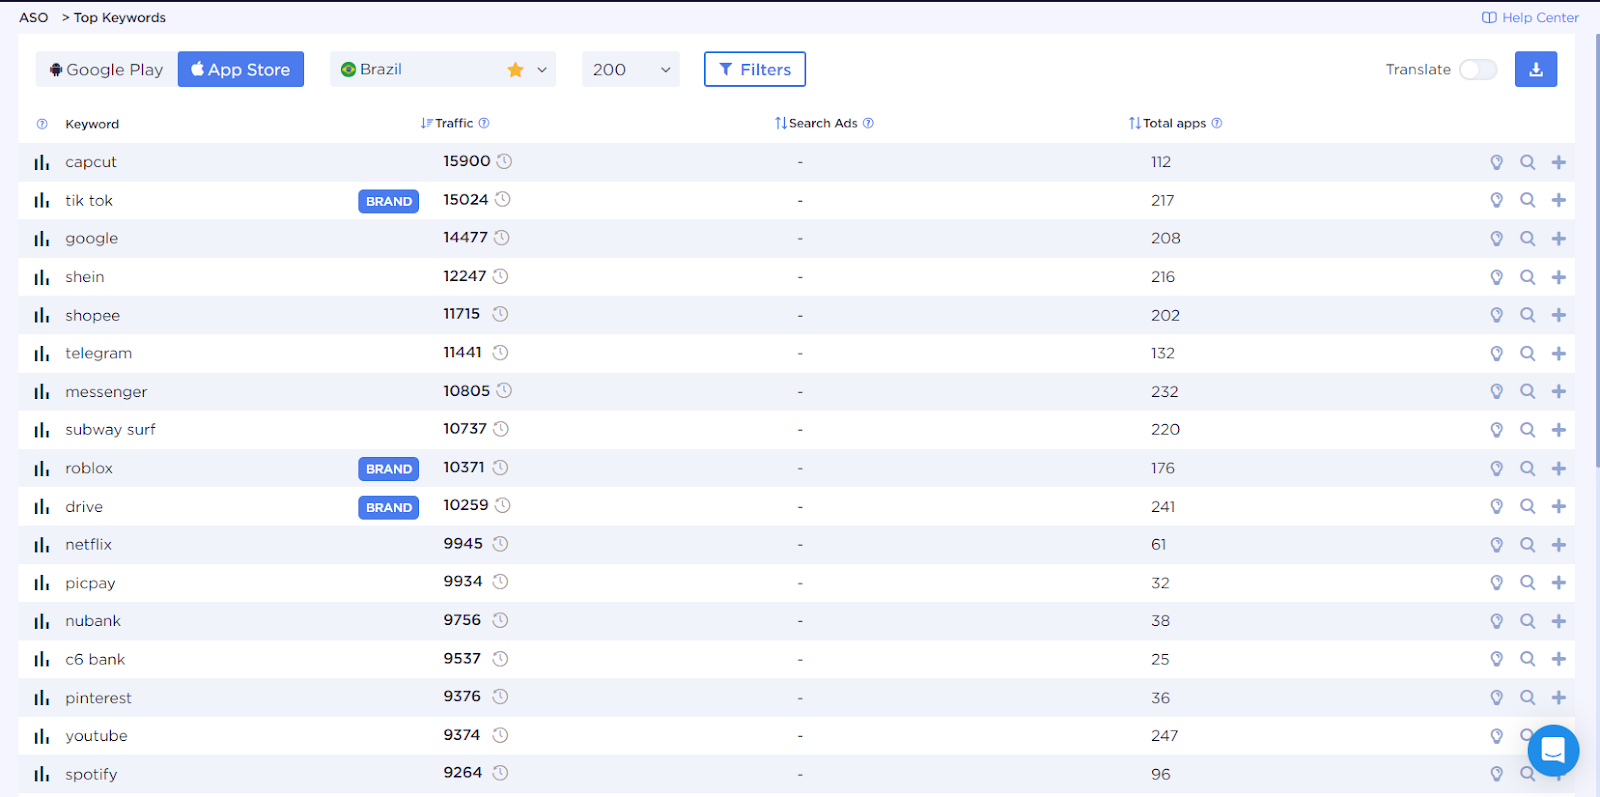This screenshot has height=797, width=1600.
Task: Click the keyword telegram
Action: (99, 353)
